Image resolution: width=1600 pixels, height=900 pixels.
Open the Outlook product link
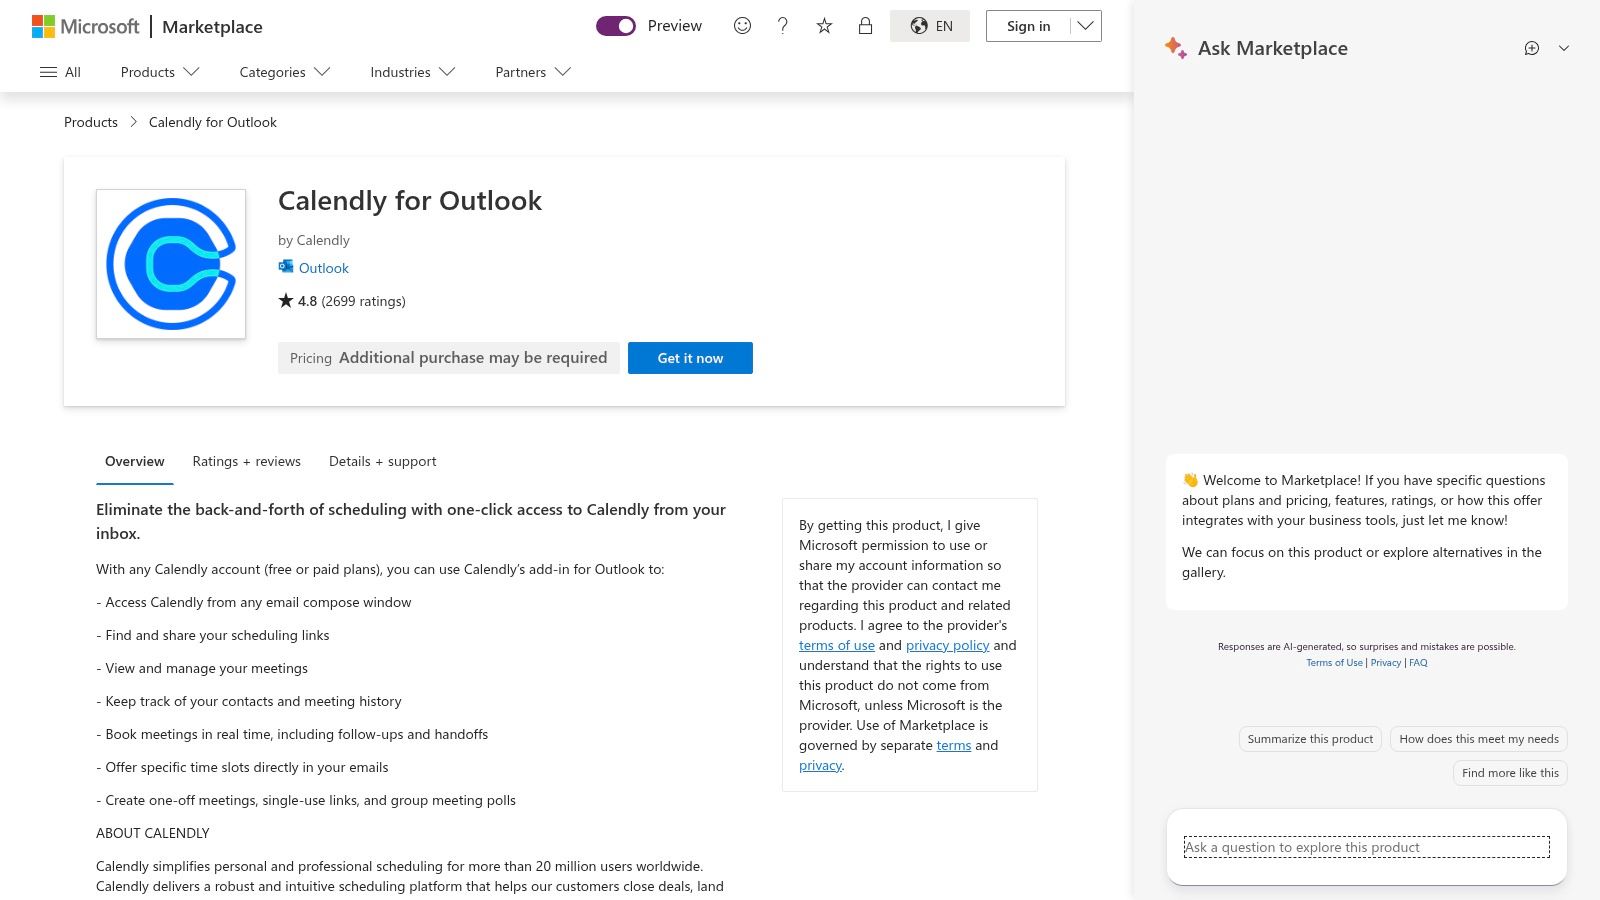click(x=324, y=268)
